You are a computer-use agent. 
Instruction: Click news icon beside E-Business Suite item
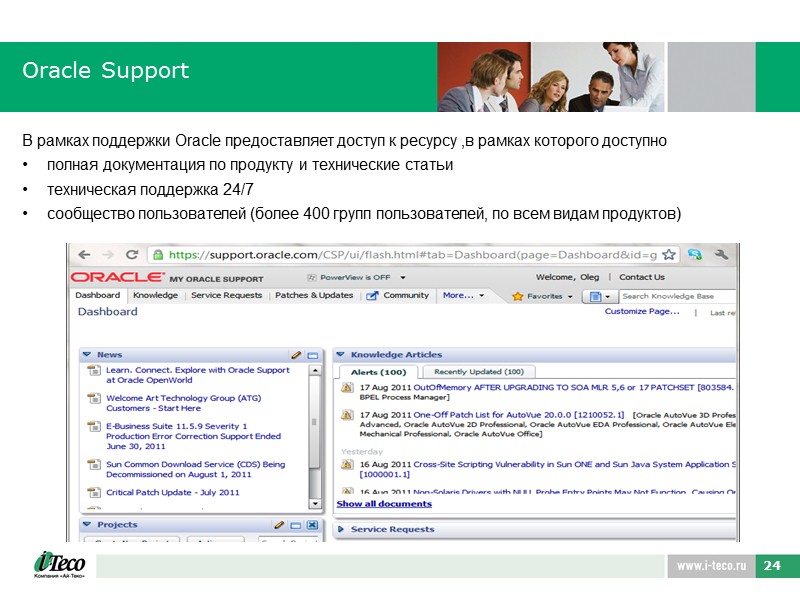[94, 426]
